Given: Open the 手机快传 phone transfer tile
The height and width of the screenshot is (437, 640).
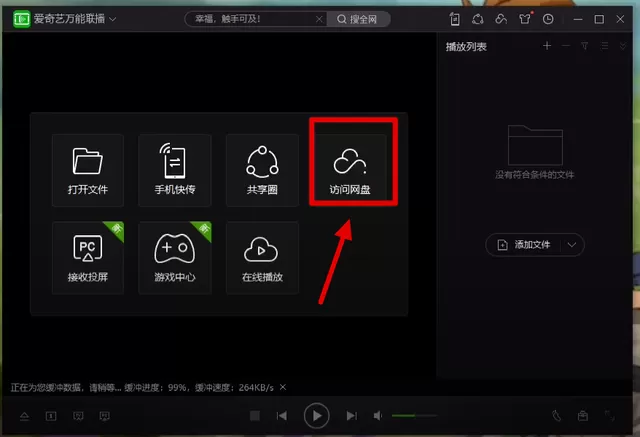Looking at the screenshot, I should click(175, 170).
